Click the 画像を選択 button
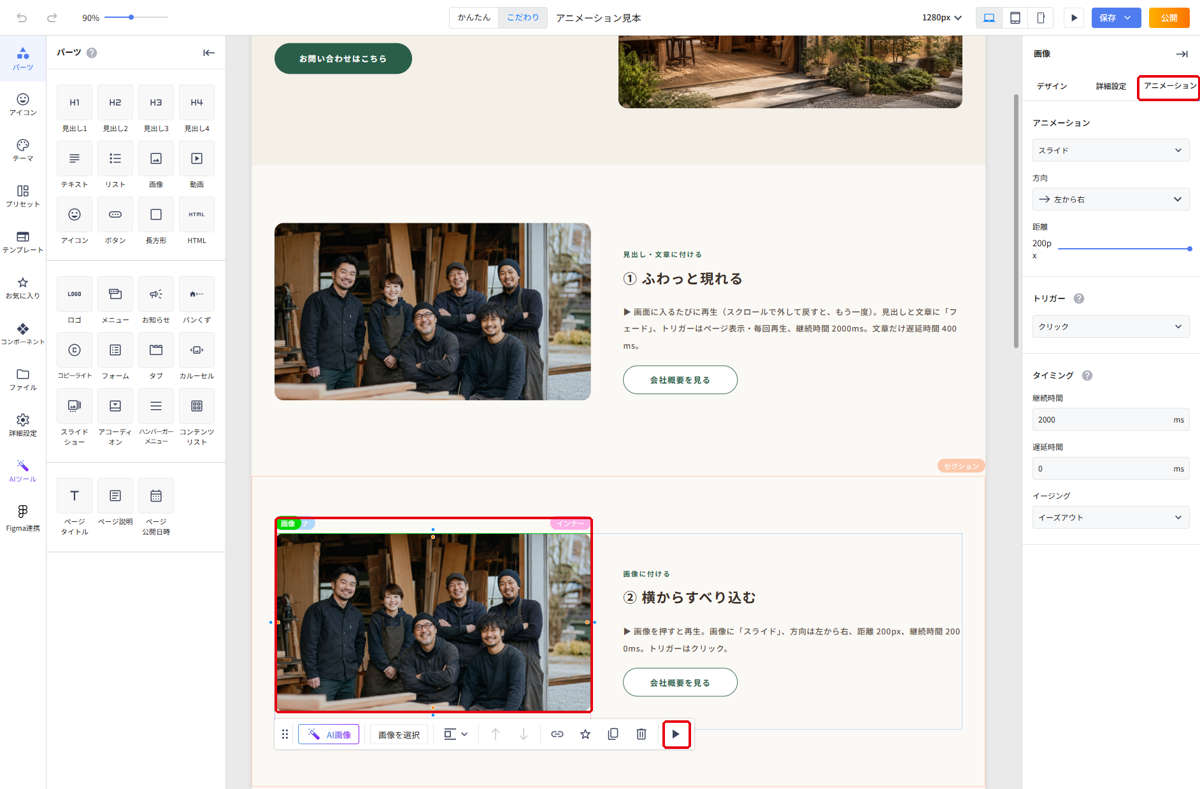The image size is (1200, 789). 399,734
